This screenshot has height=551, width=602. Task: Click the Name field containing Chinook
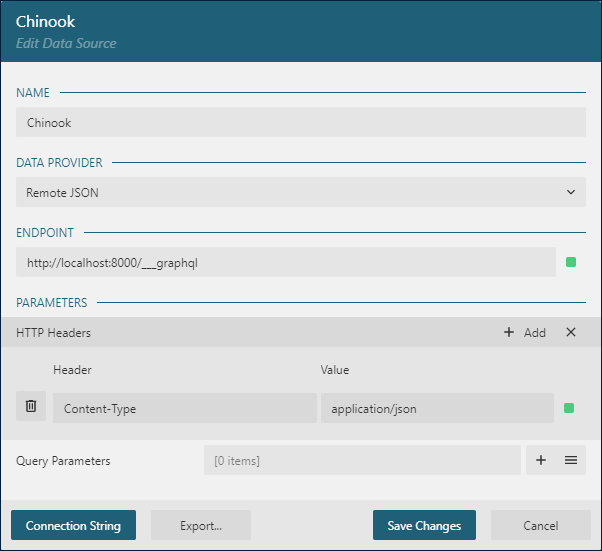coord(300,122)
